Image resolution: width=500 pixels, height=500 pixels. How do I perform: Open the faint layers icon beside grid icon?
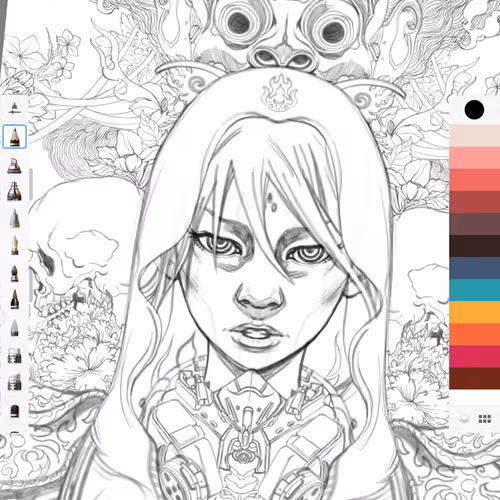(x=464, y=419)
